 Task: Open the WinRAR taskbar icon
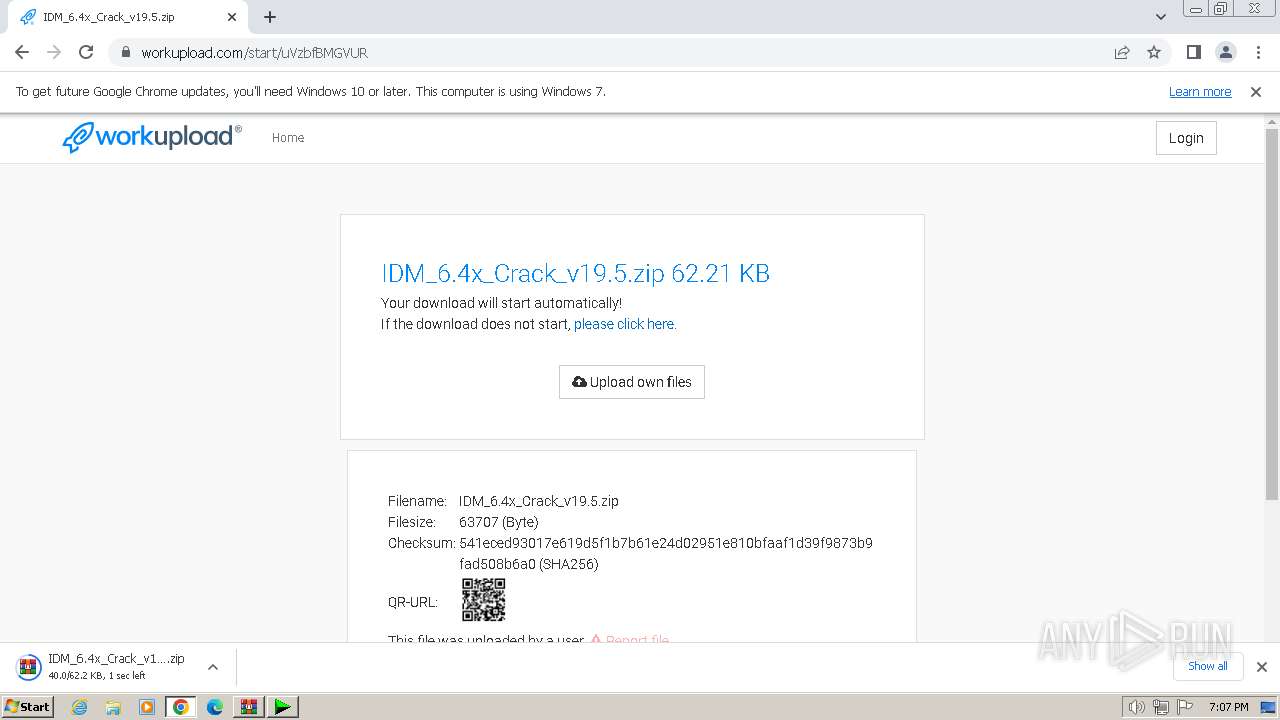[248, 707]
